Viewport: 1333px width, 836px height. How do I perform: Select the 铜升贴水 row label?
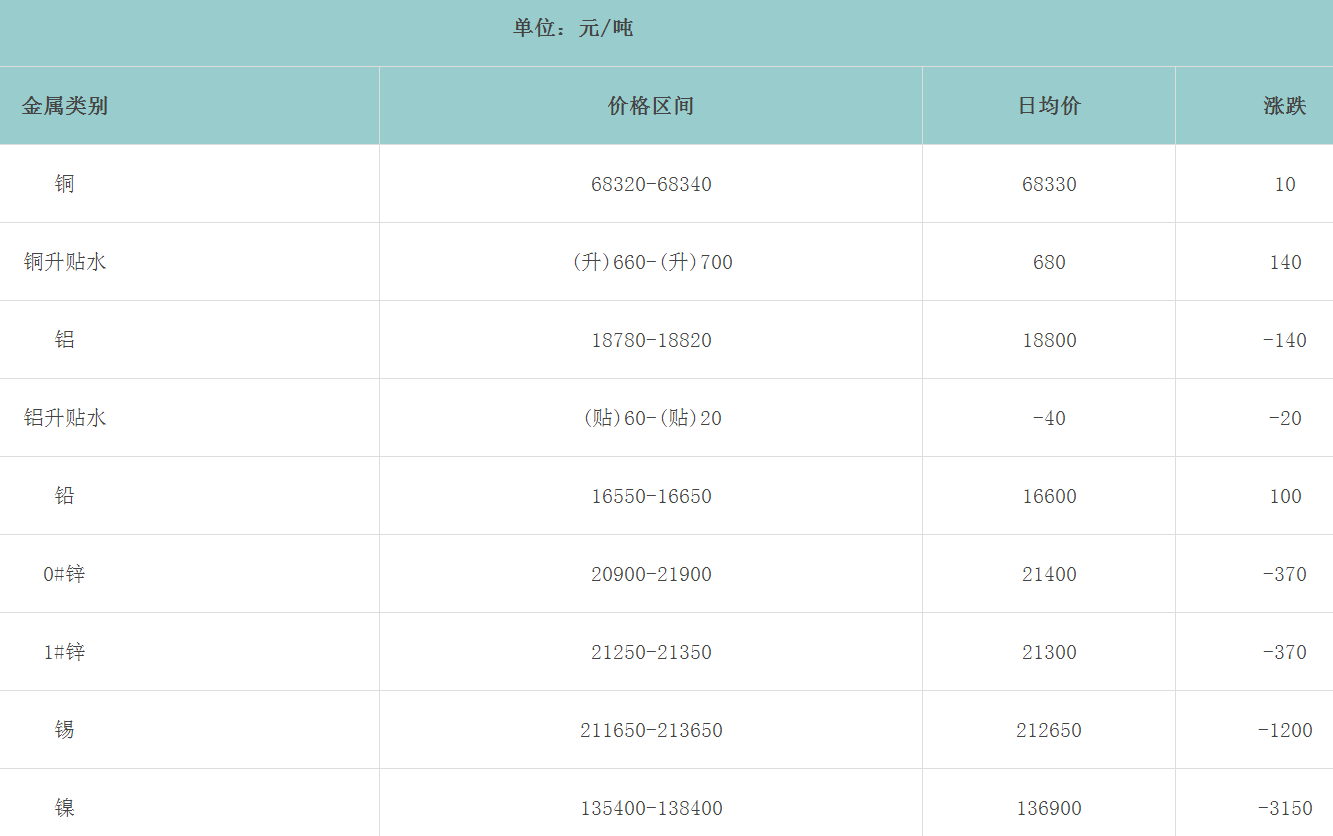65,262
